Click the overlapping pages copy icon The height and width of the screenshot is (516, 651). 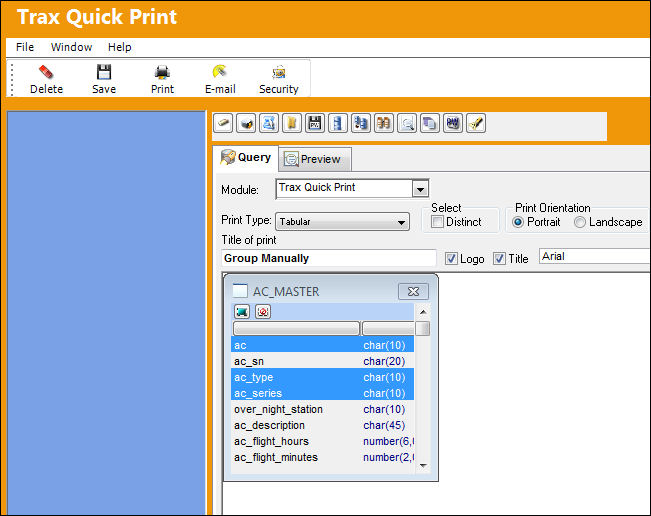(x=430, y=123)
